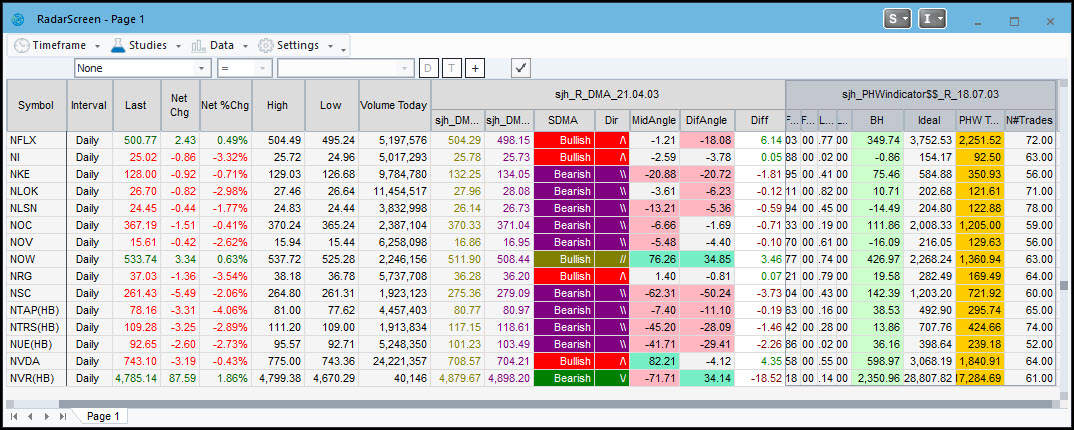Go to first page with navigation arrow
The image size is (1074, 430).
(14, 416)
